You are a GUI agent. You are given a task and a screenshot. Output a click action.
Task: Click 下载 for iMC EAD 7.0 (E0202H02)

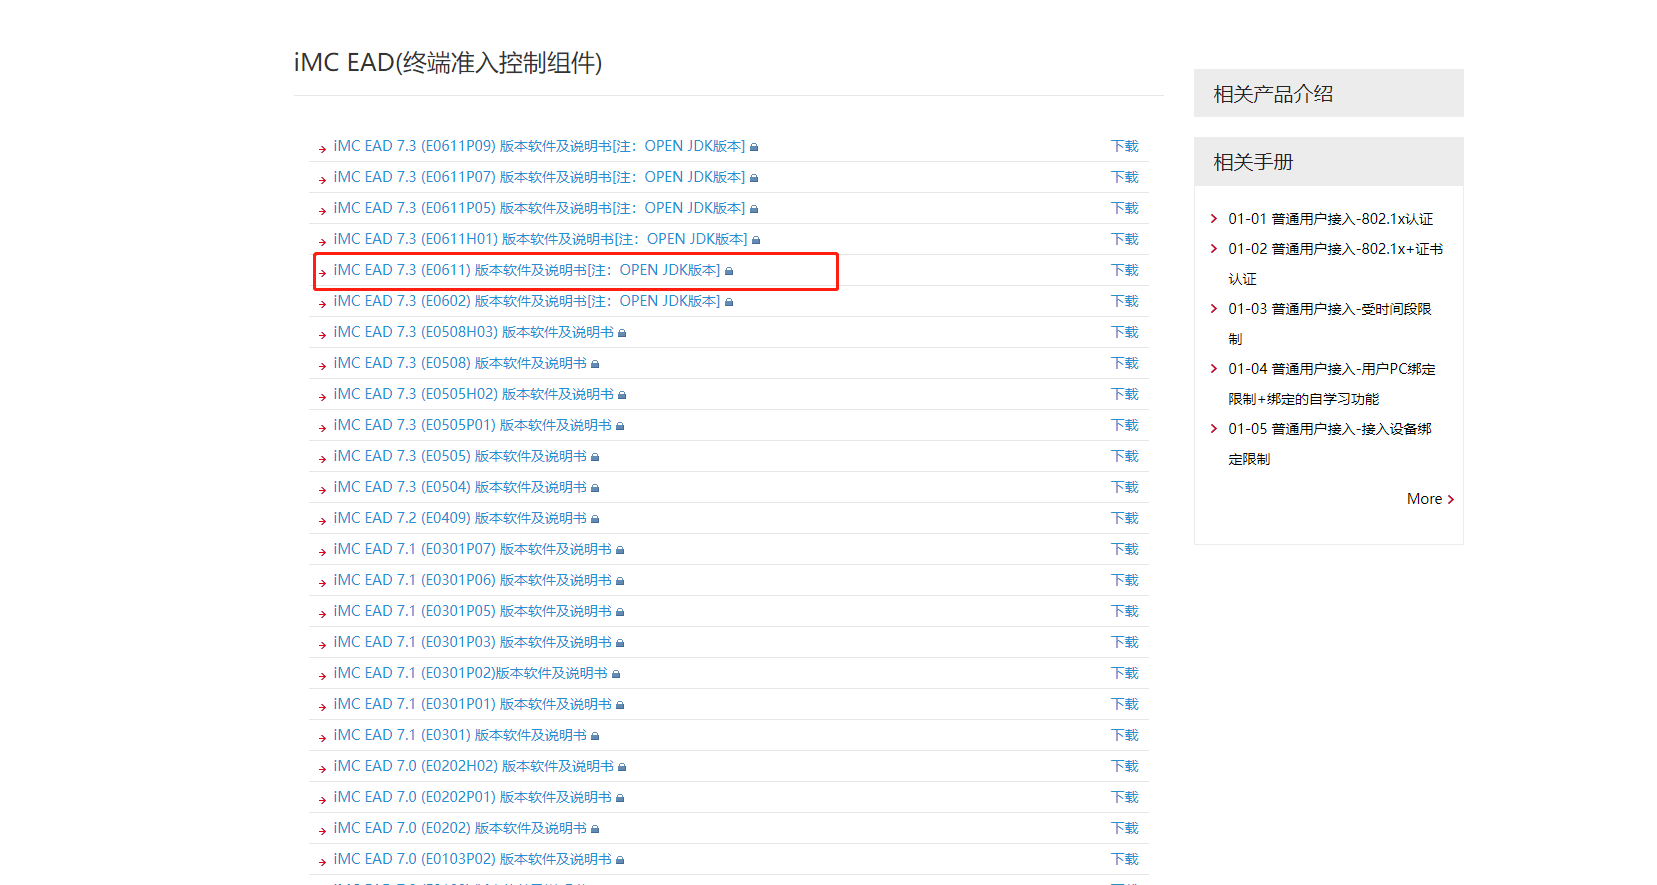[x=1125, y=766]
